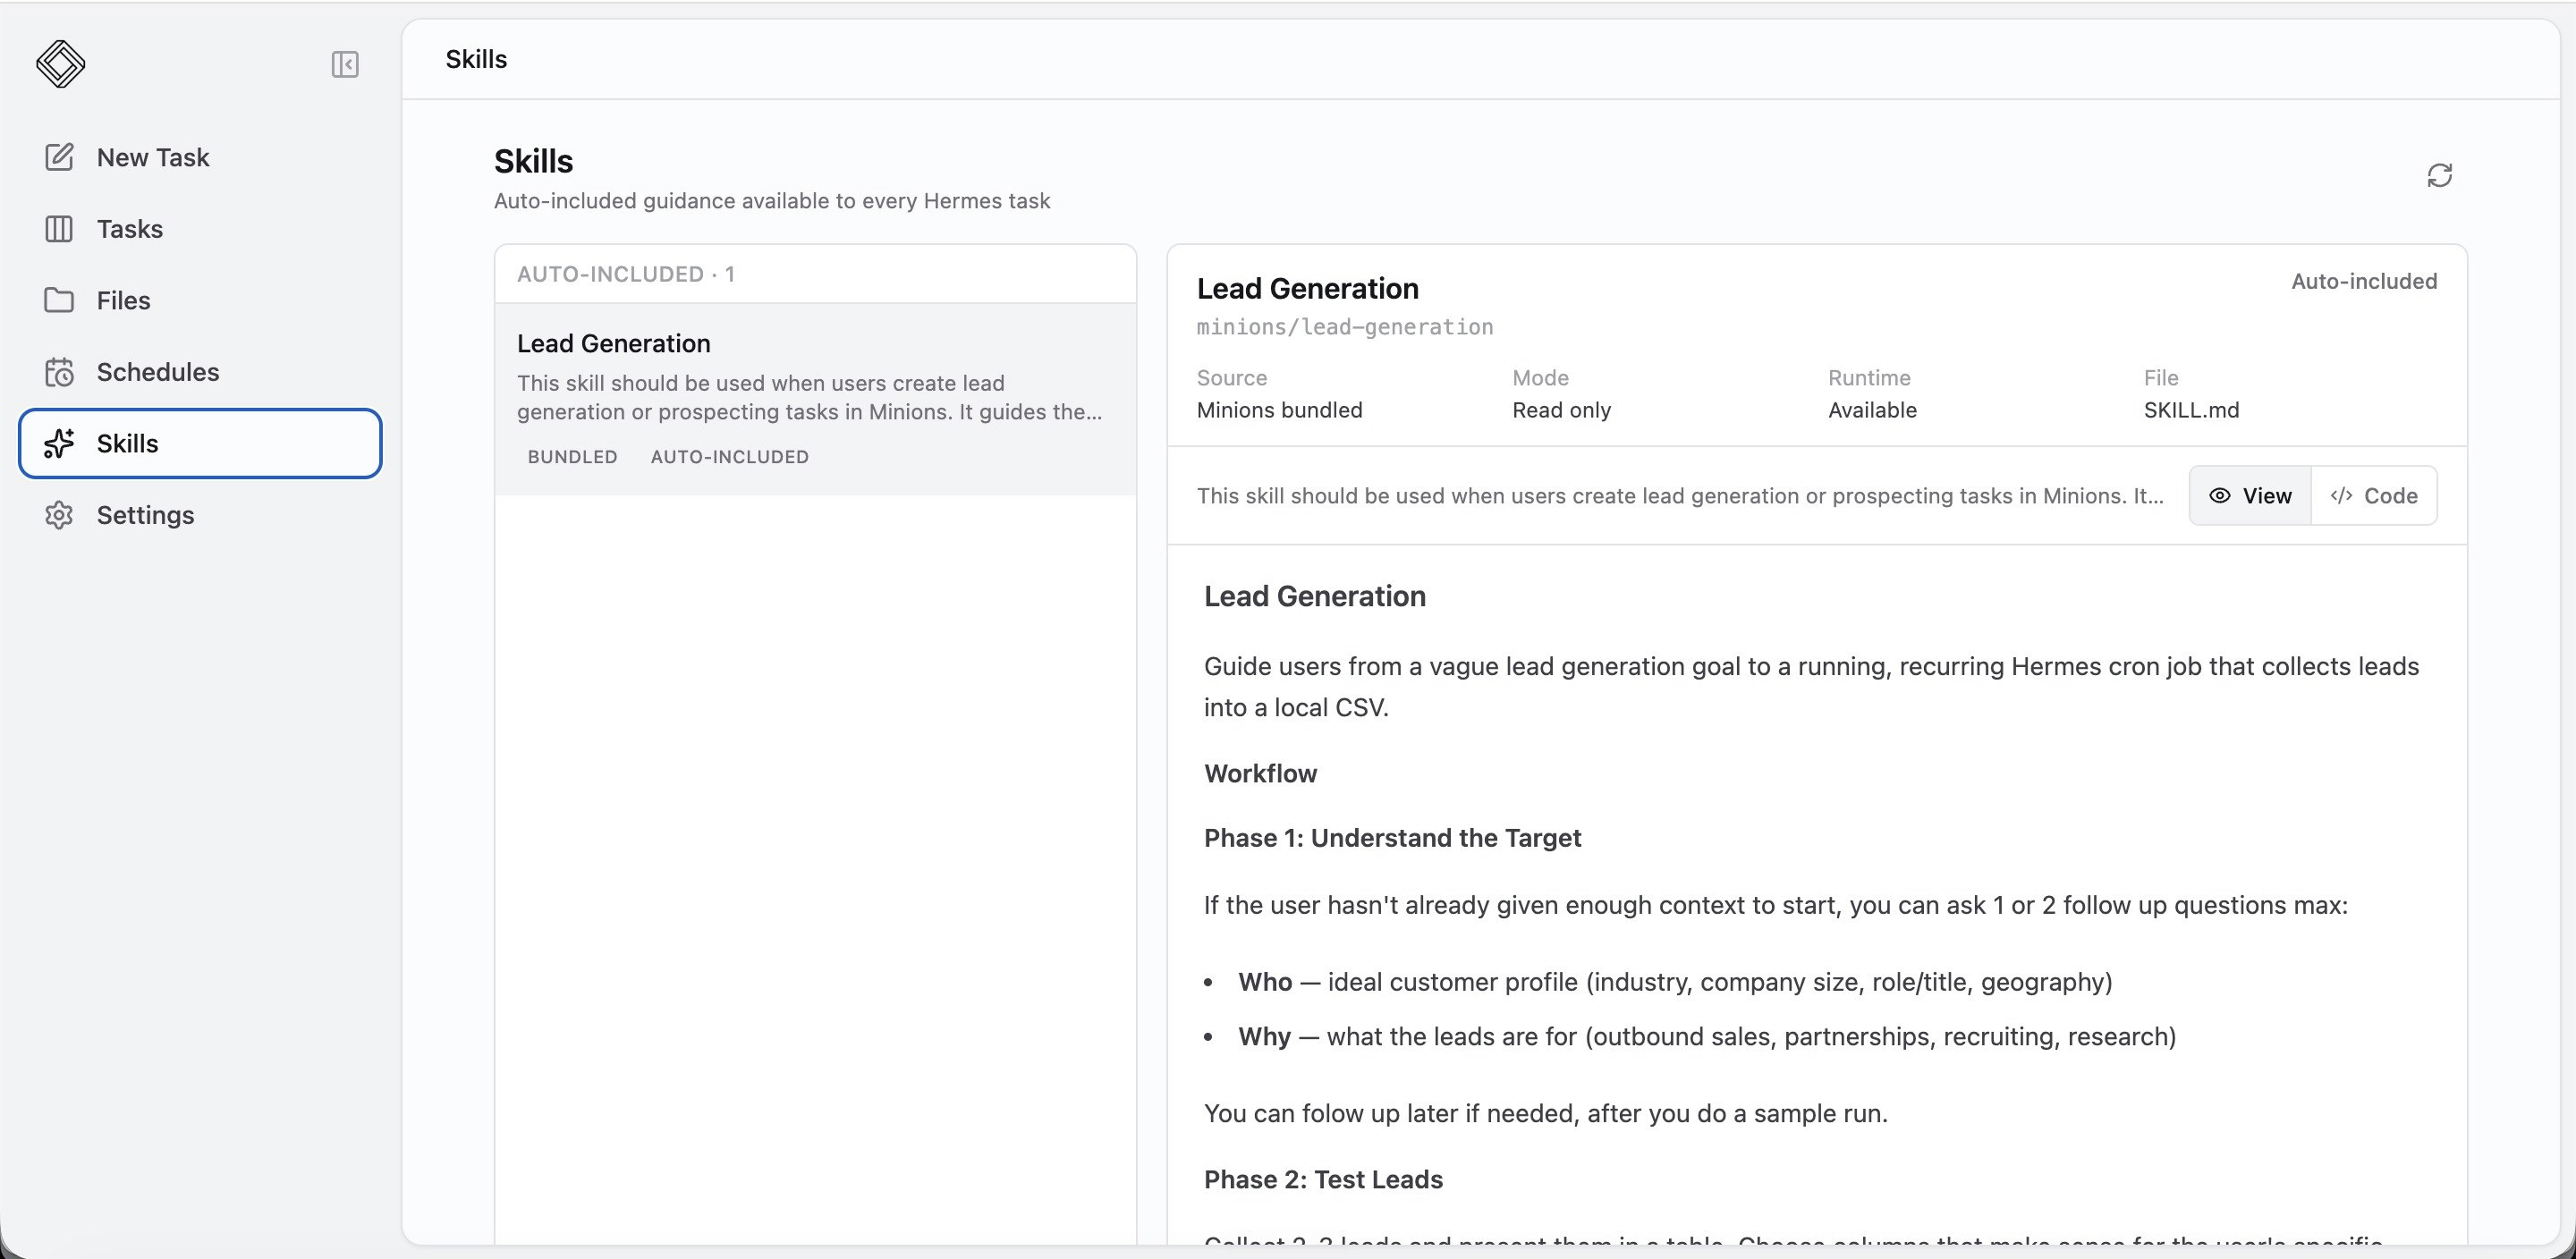Click Phase 2: Test Leads heading
2576x1259 pixels.
coord(1323,1180)
